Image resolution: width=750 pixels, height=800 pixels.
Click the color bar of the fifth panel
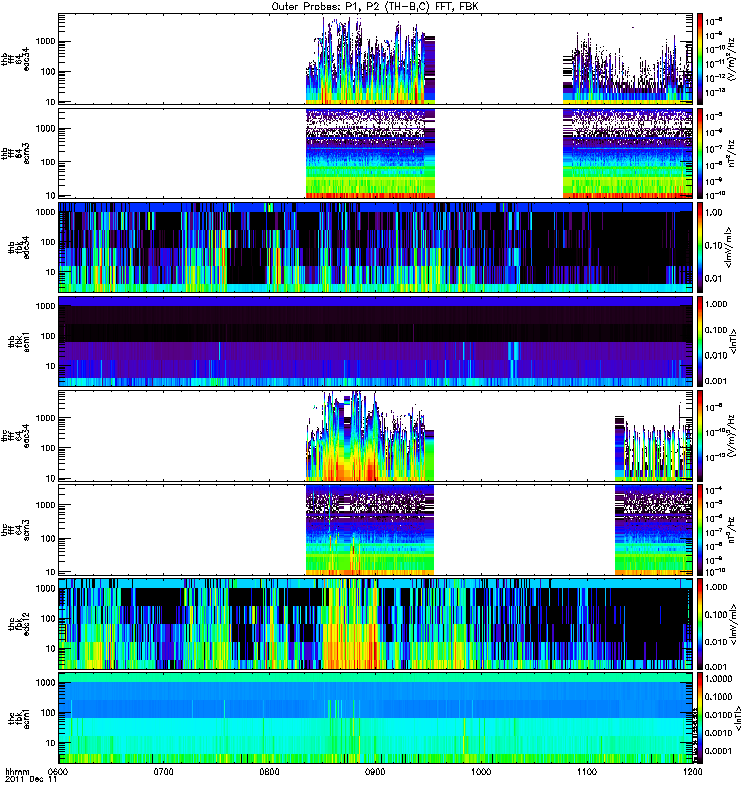click(x=700, y=435)
